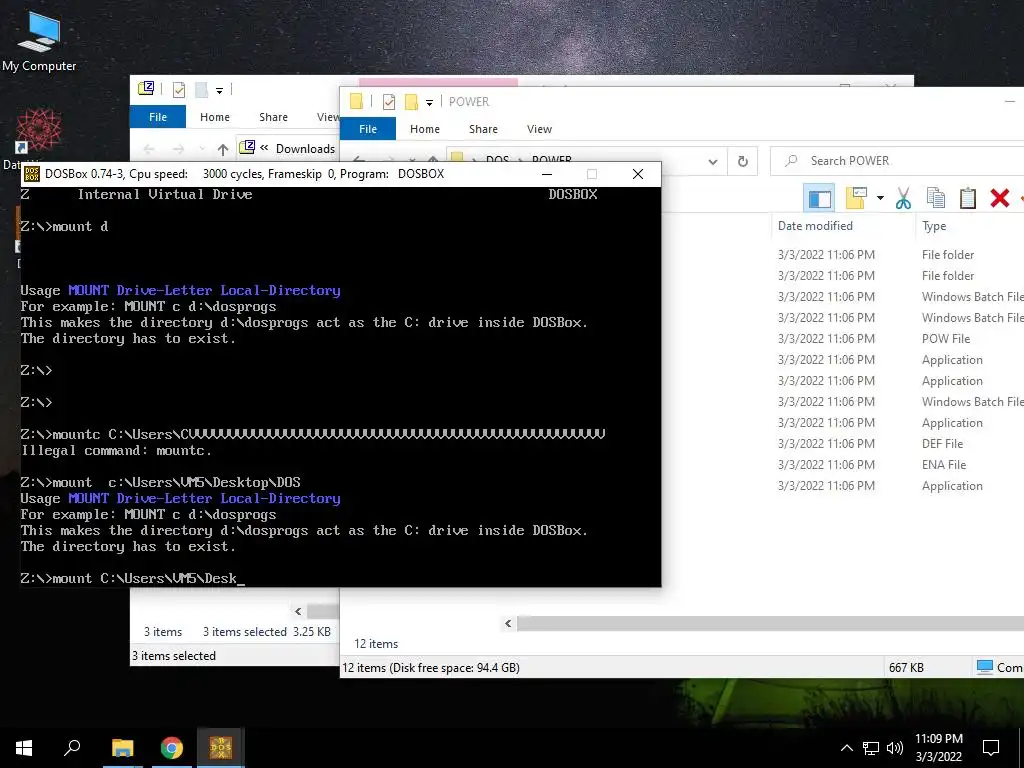Expand the POWER address bar history dropdown
Image resolution: width=1024 pixels, height=768 pixels.
coord(713,161)
